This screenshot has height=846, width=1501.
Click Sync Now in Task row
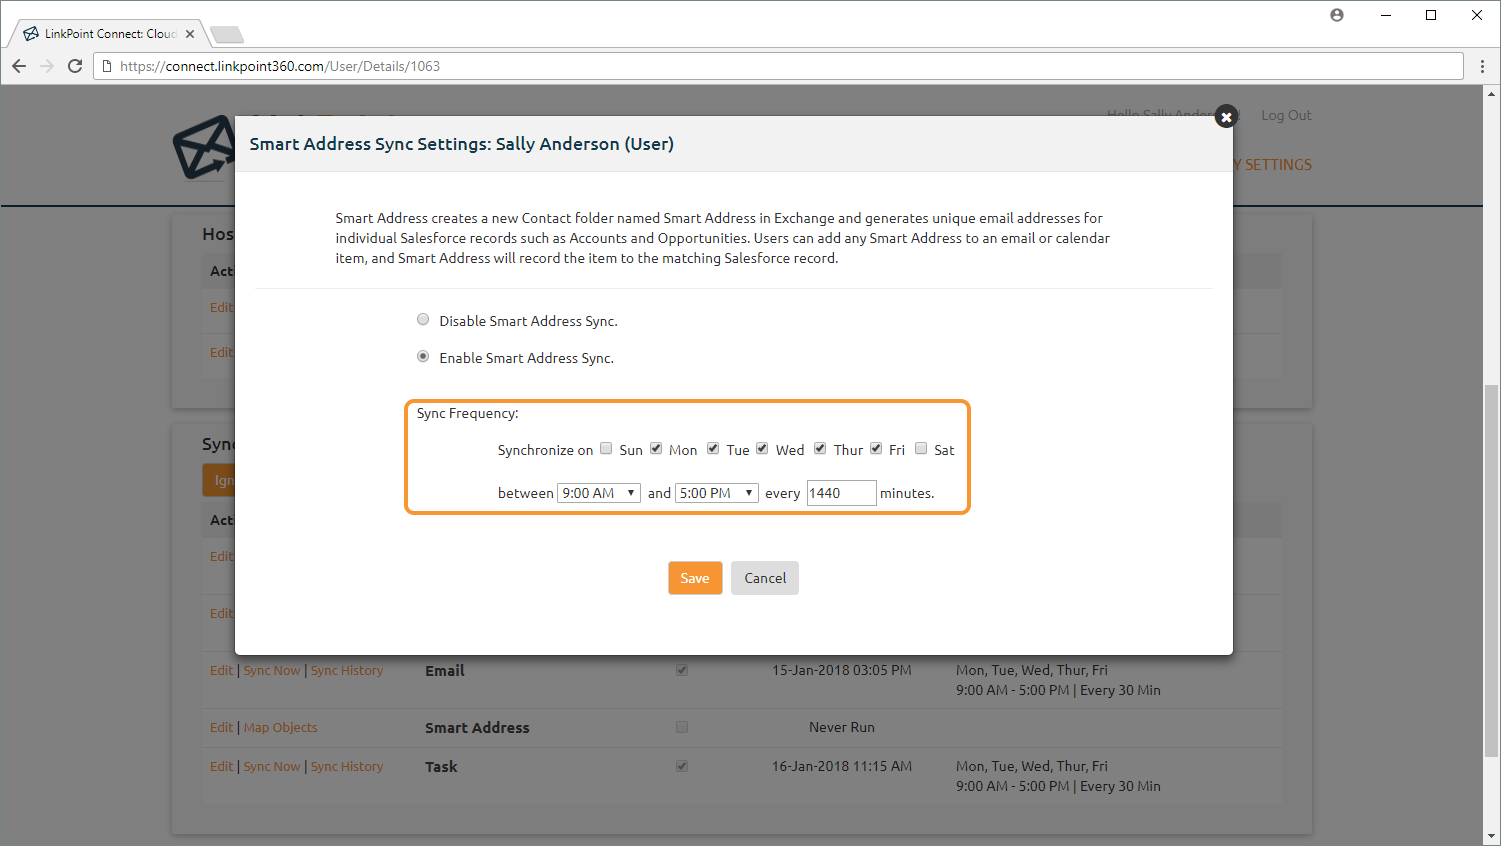click(272, 766)
